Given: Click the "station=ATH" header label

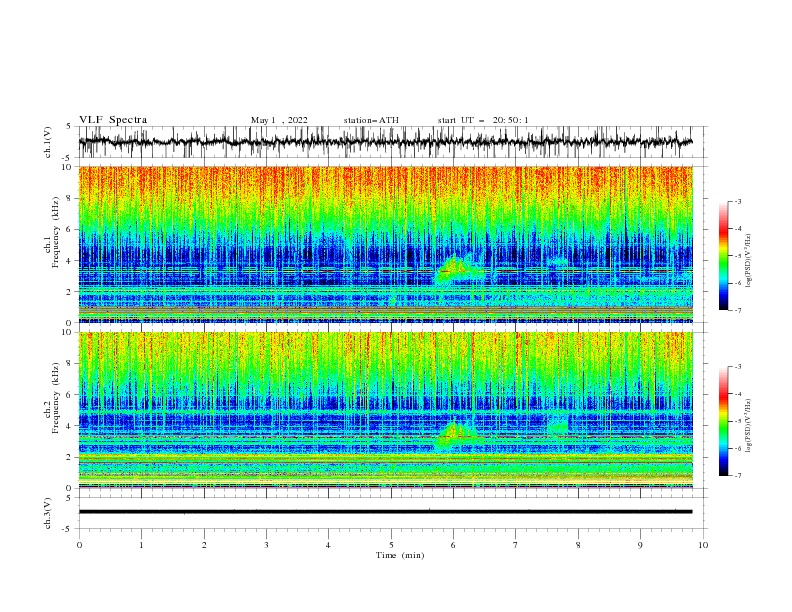Looking at the screenshot, I should (371, 120).
